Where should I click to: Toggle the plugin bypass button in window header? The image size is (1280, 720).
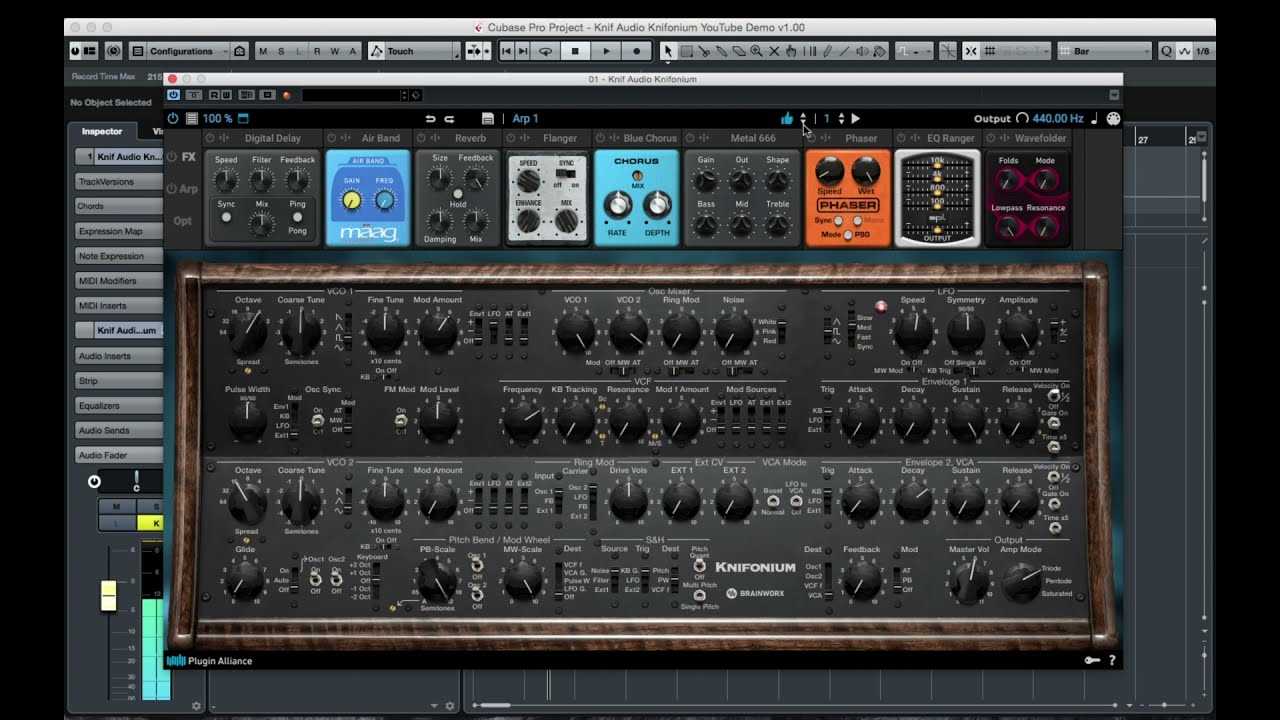tap(174, 95)
